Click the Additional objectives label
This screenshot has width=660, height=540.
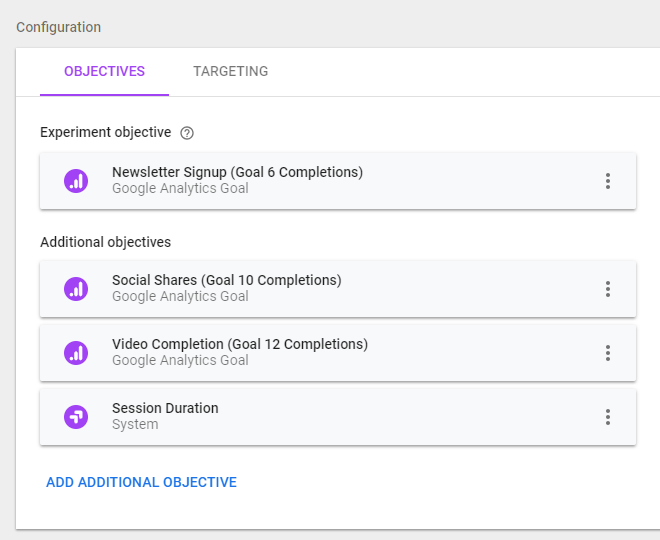[x=105, y=242]
